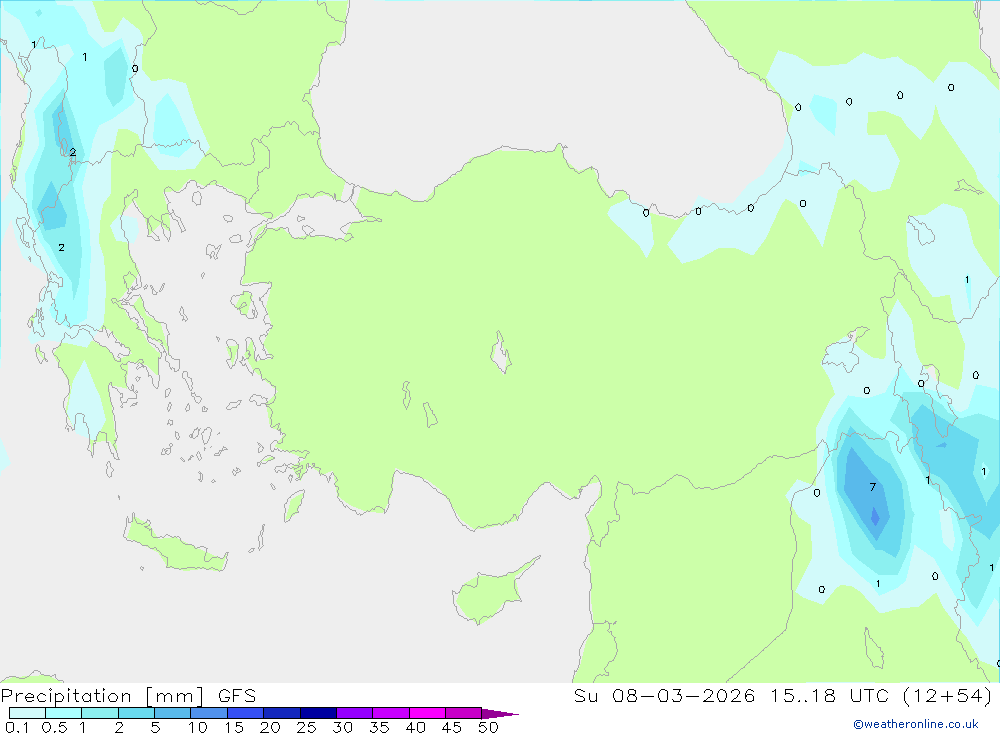Click the legend scale label '0.1'

click(x=17, y=727)
